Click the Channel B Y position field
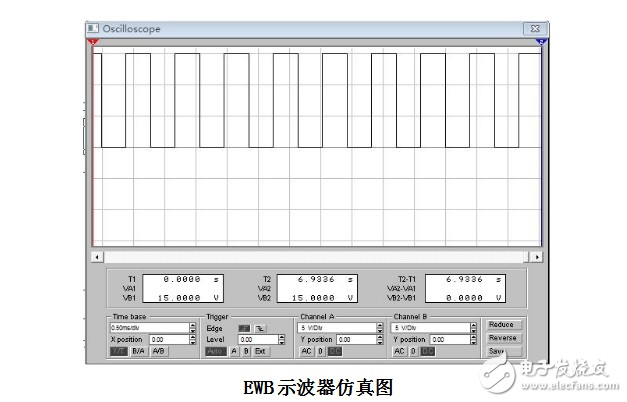This screenshot has height=402, width=627. [x=450, y=340]
